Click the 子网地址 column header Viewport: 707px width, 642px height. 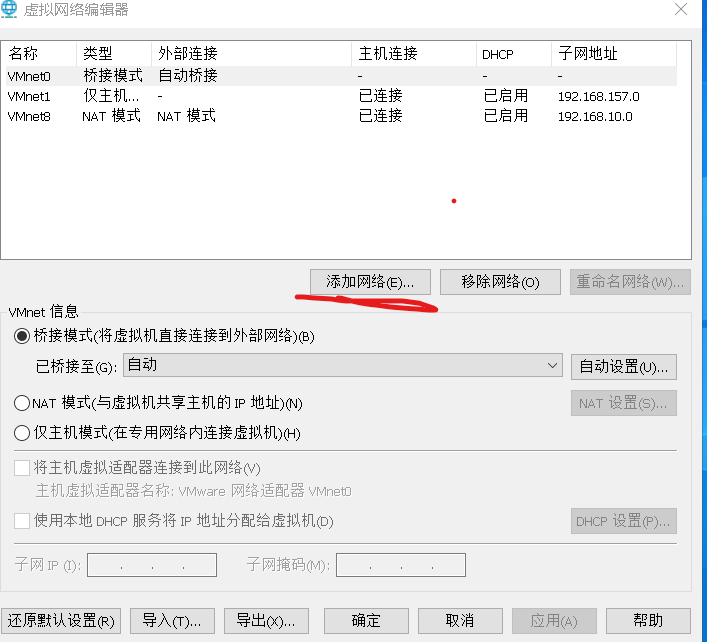[x=614, y=54]
